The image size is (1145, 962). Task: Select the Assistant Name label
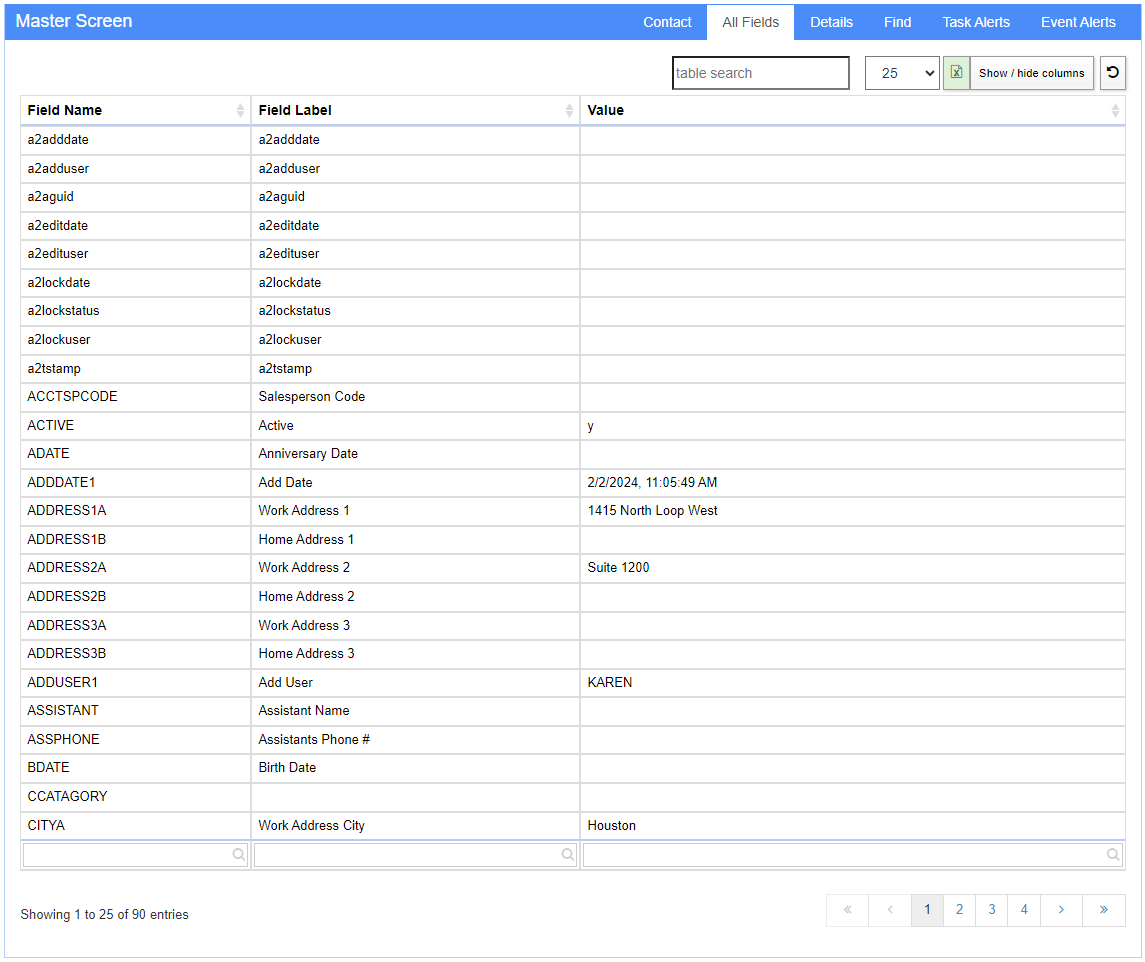[x=304, y=710]
